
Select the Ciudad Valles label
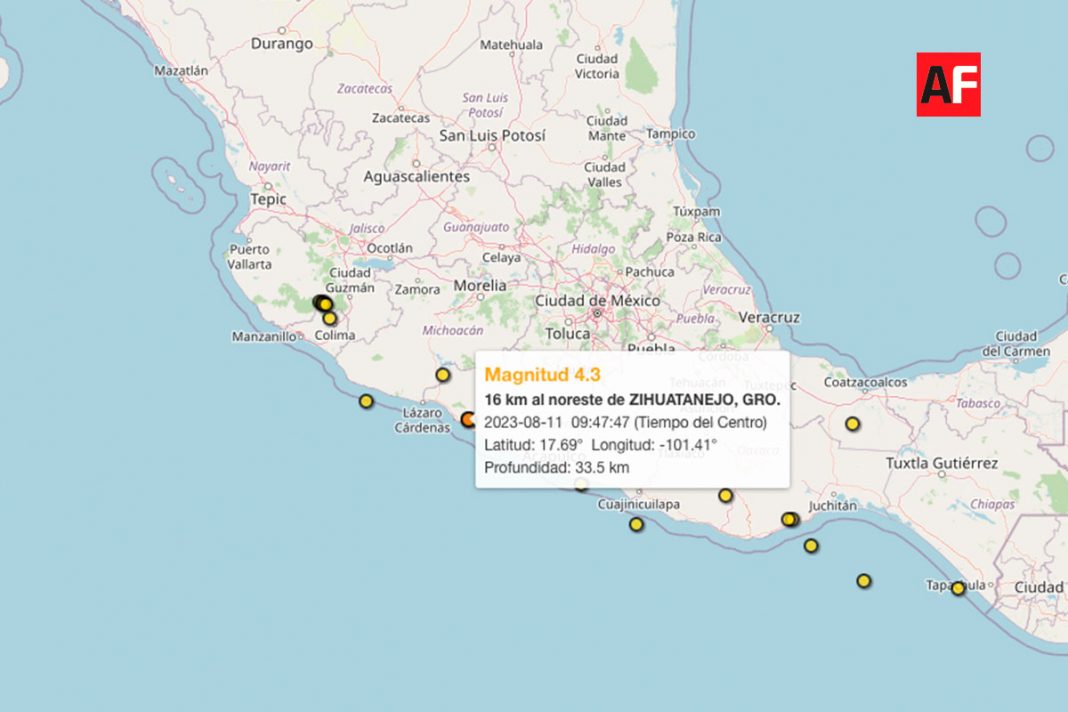pos(605,174)
